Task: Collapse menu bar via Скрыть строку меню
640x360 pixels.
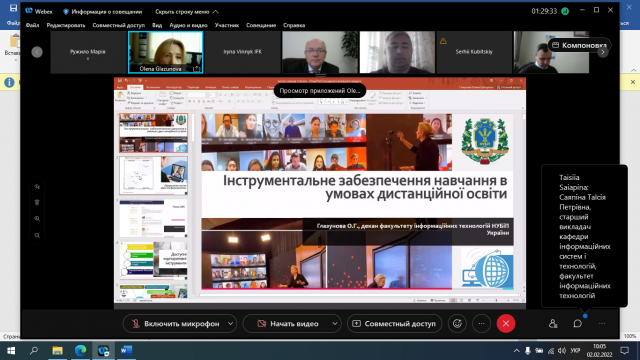Action: (x=187, y=11)
